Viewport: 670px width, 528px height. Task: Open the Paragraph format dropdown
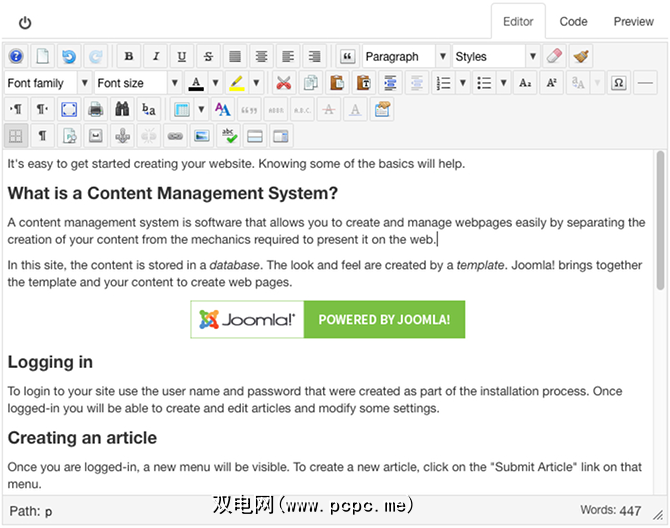[405, 57]
